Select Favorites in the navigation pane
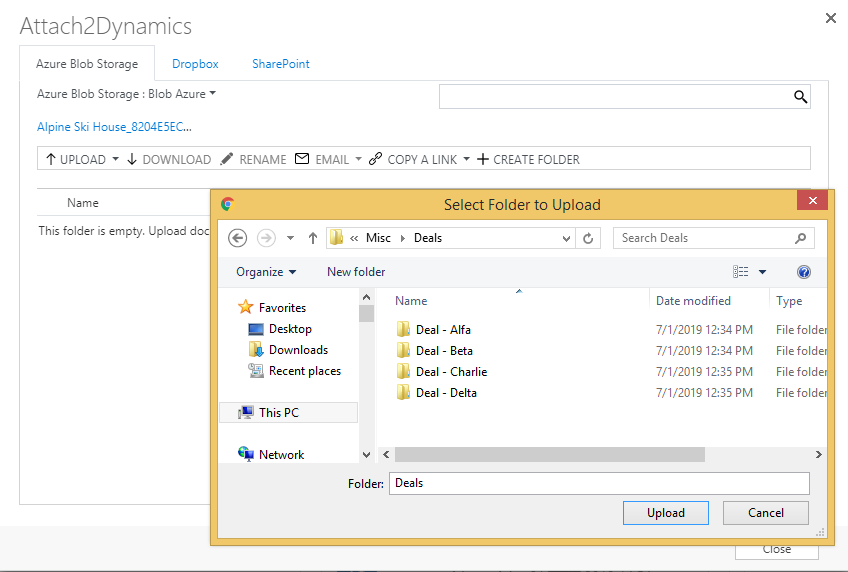Screen dimensions: 848x572 click(272, 308)
